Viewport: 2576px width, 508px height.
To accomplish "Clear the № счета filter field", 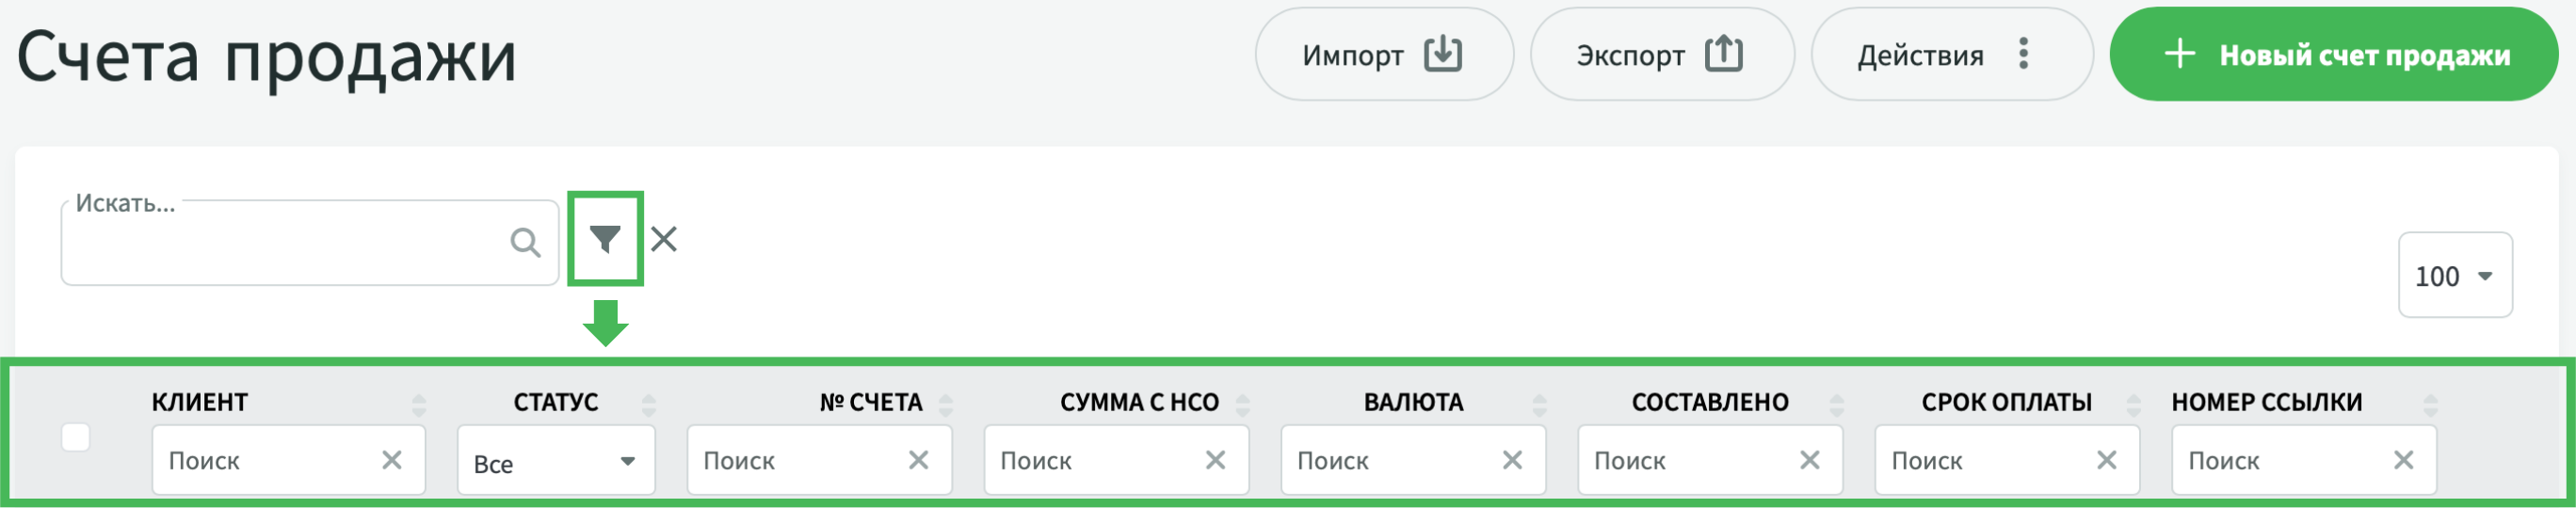I will click(918, 460).
